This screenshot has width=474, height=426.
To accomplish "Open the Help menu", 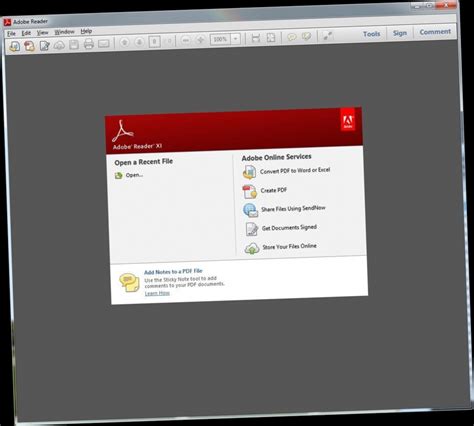I will tap(86, 31).
